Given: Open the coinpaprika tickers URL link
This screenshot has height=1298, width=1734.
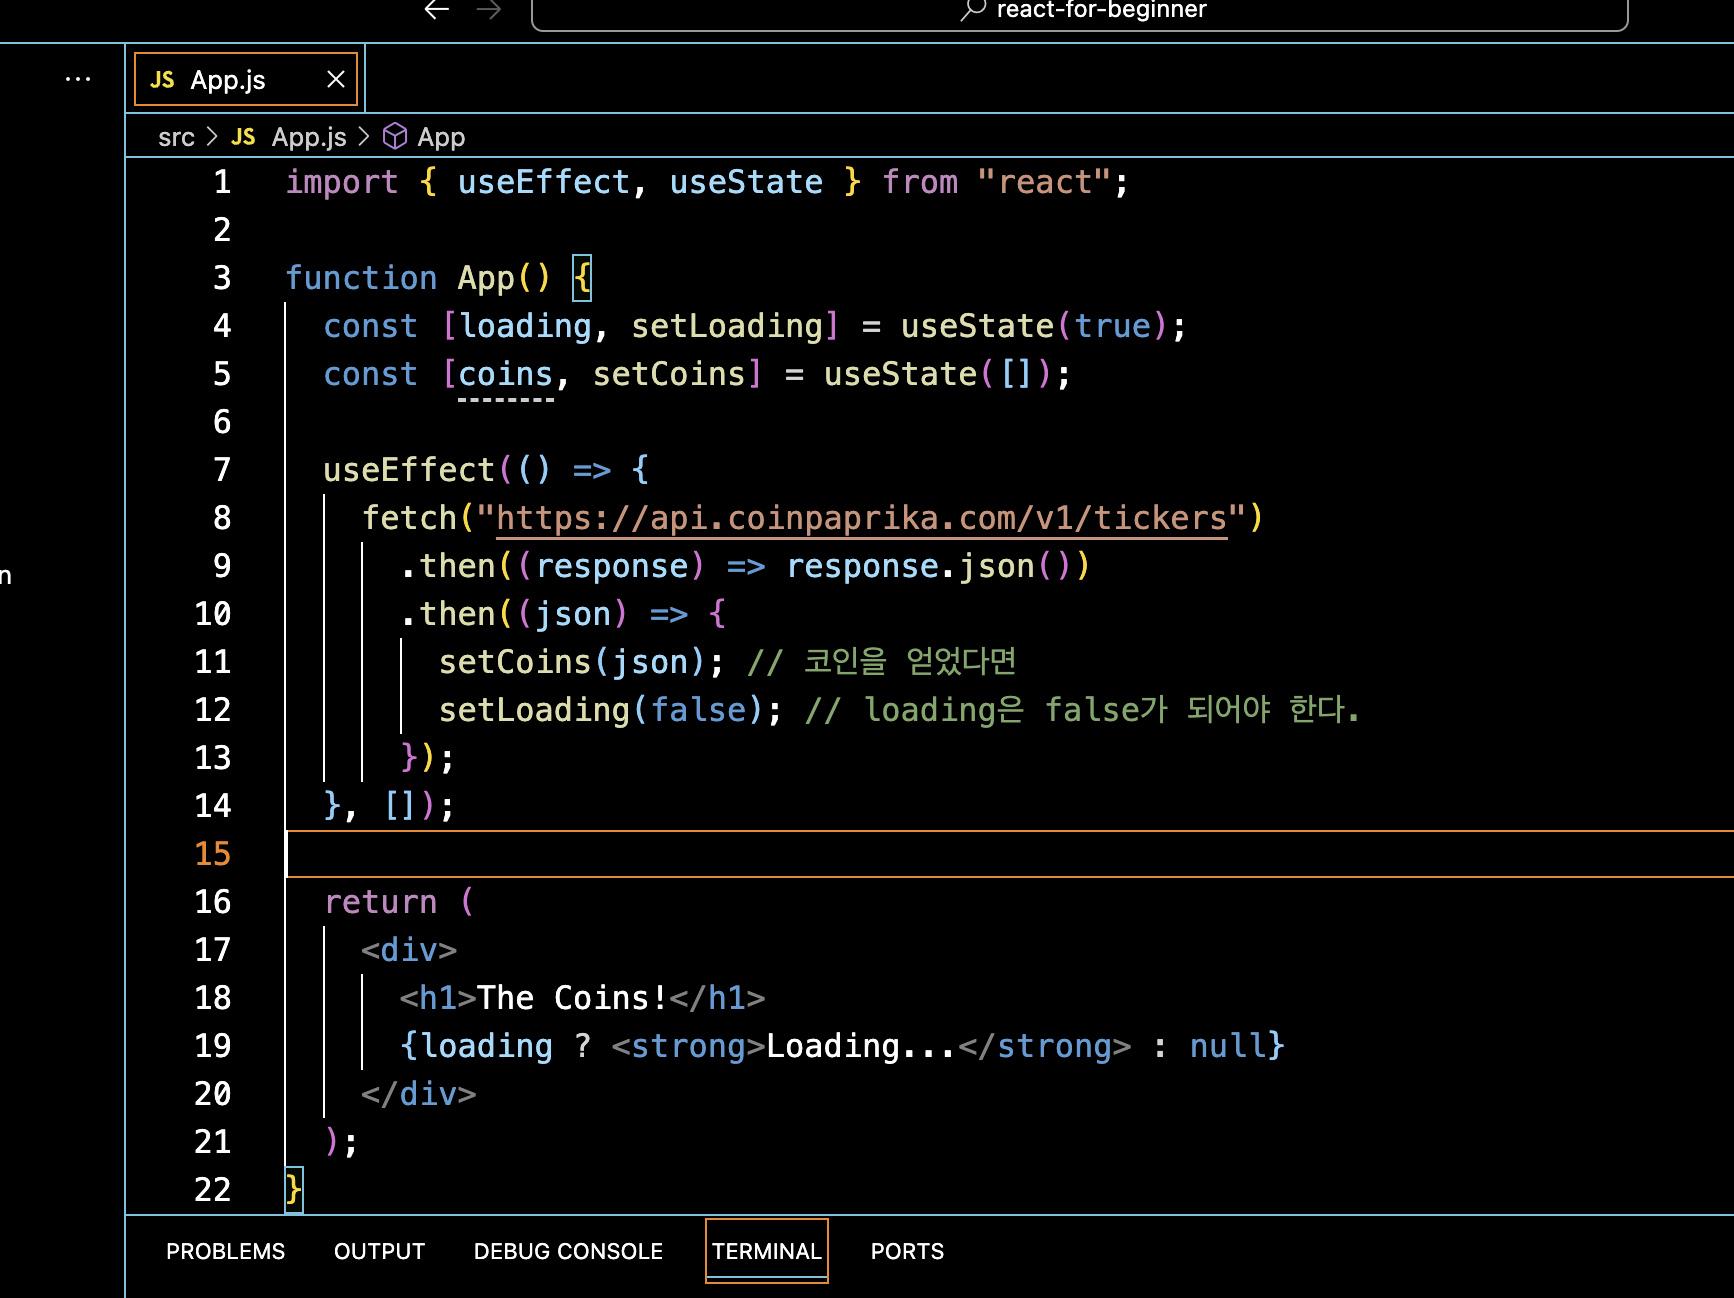Looking at the screenshot, I should point(861,518).
